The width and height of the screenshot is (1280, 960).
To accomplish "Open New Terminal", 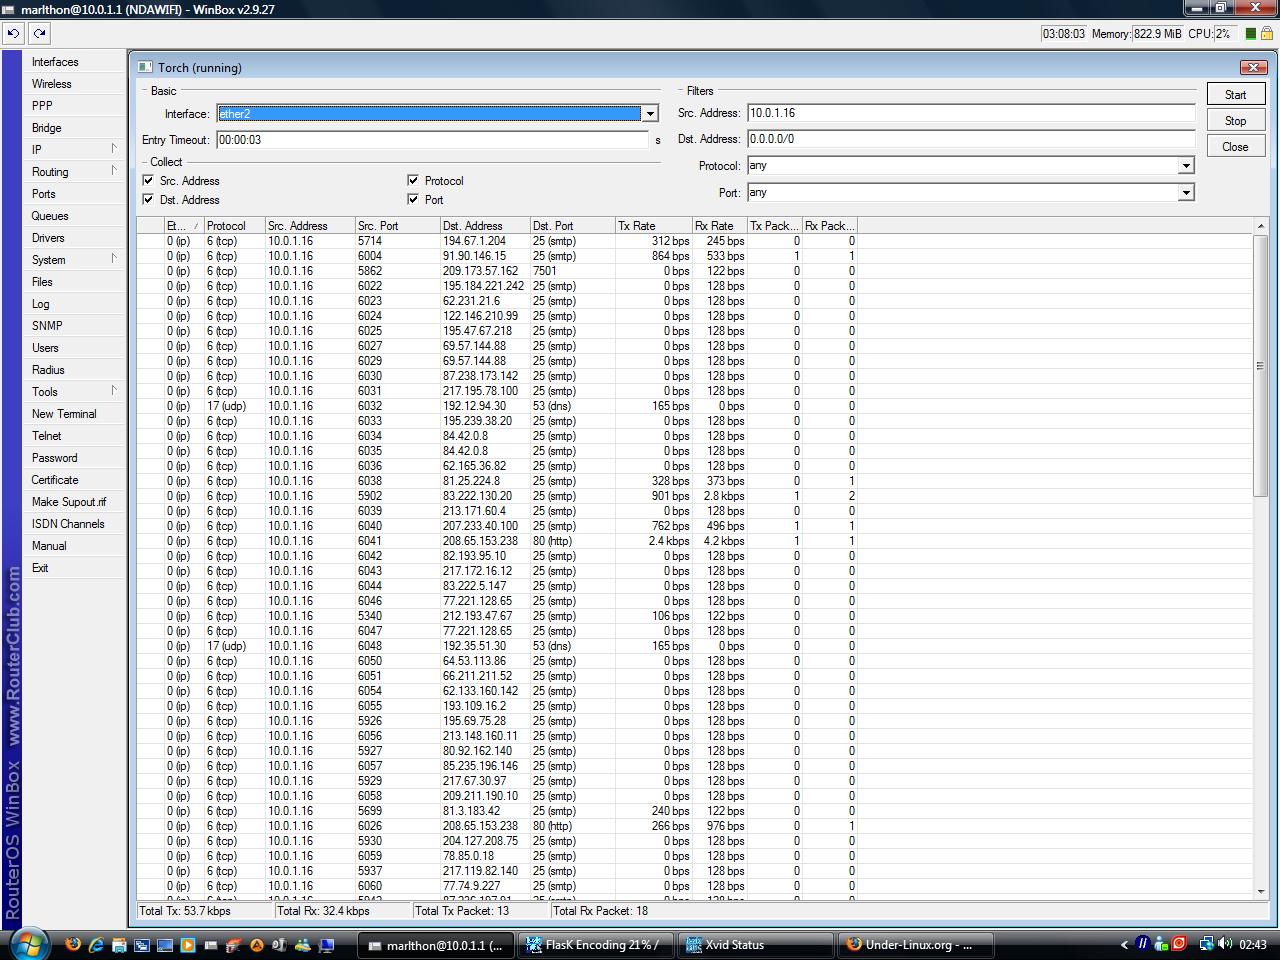I will pos(74,414).
